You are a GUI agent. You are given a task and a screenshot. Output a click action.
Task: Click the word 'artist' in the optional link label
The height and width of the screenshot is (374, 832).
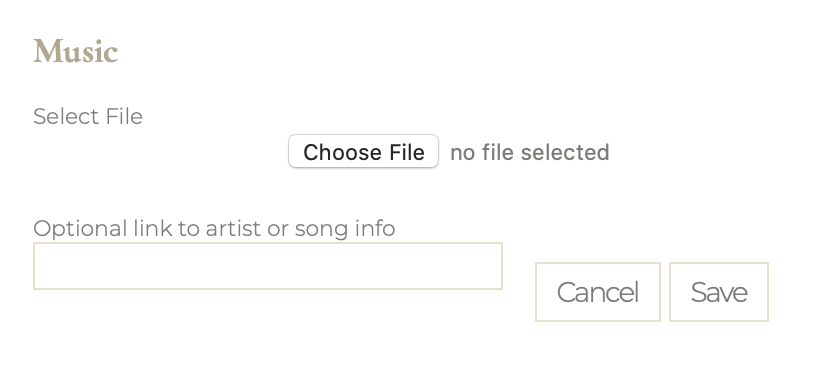pyautogui.click(x=233, y=229)
